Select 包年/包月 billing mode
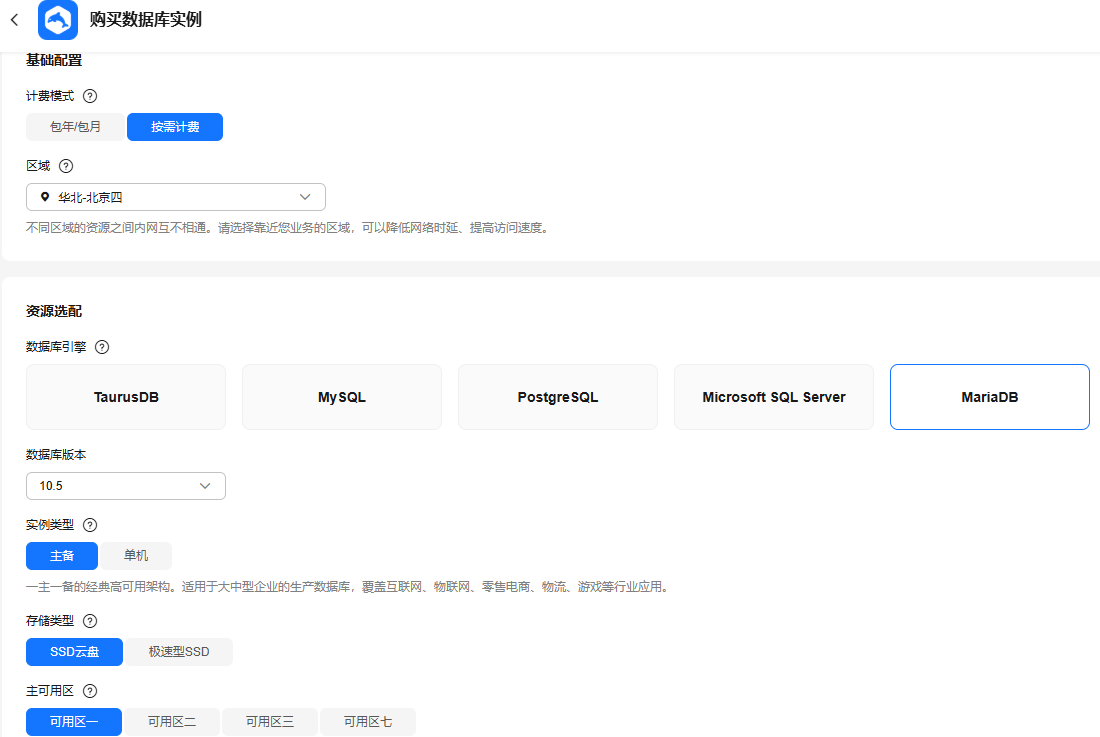 (x=76, y=127)
